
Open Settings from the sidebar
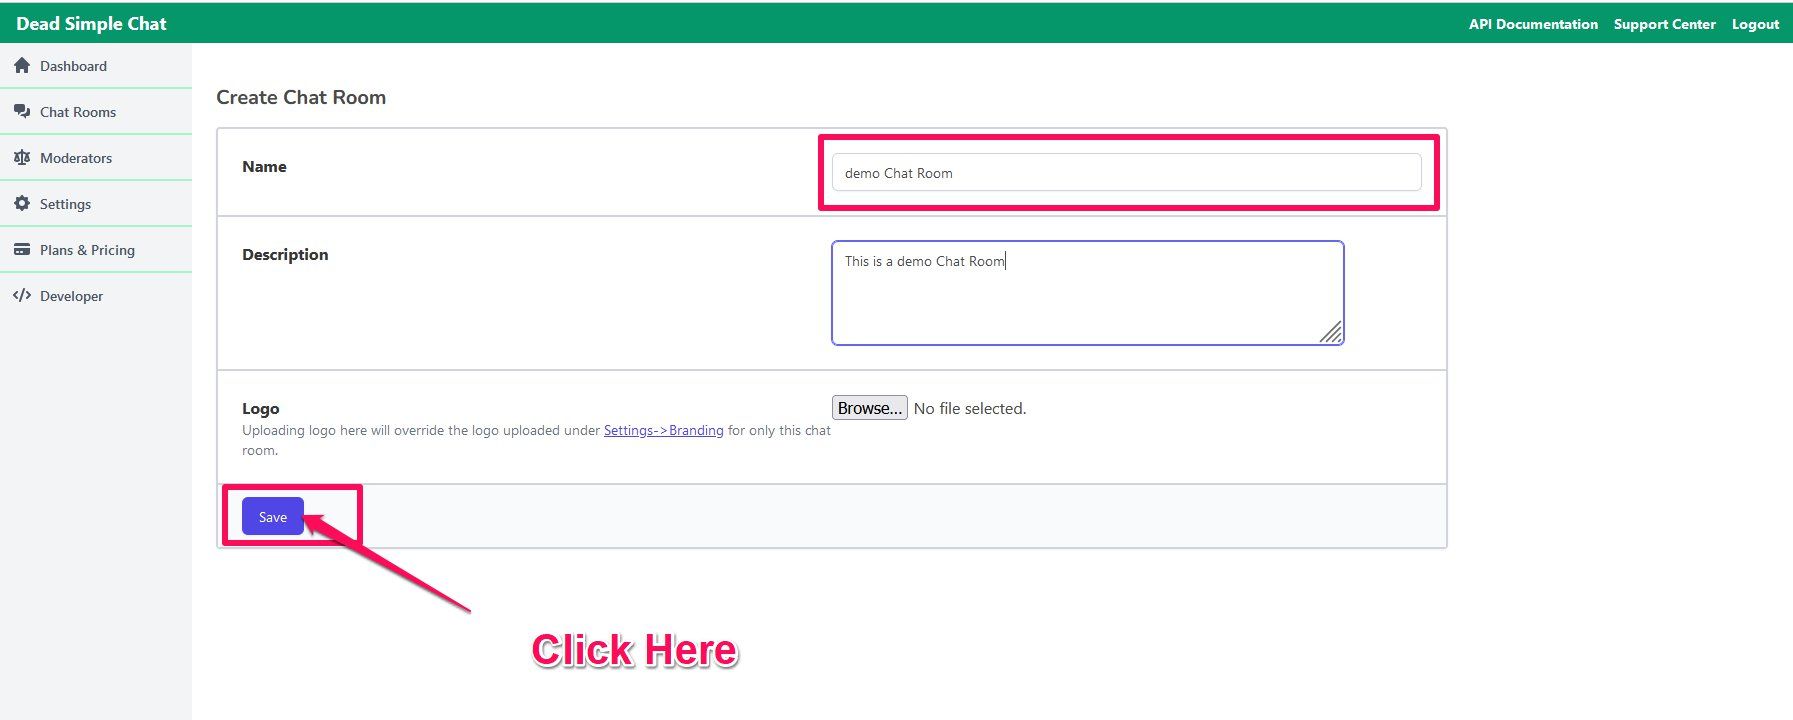tap(96, 204)
